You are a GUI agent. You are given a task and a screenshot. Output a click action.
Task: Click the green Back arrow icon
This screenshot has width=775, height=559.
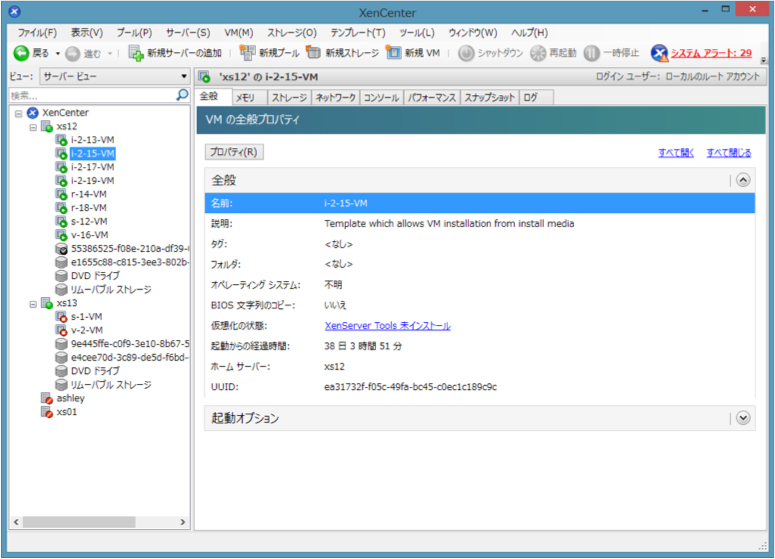pos(21,53)
